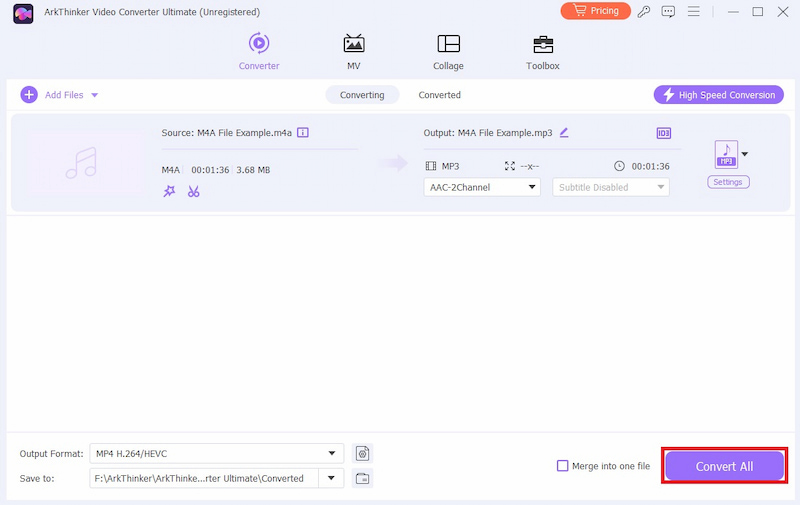Open the feedback chat icon
The width and height of the screenshot is (800, 505).
[668, 11]
